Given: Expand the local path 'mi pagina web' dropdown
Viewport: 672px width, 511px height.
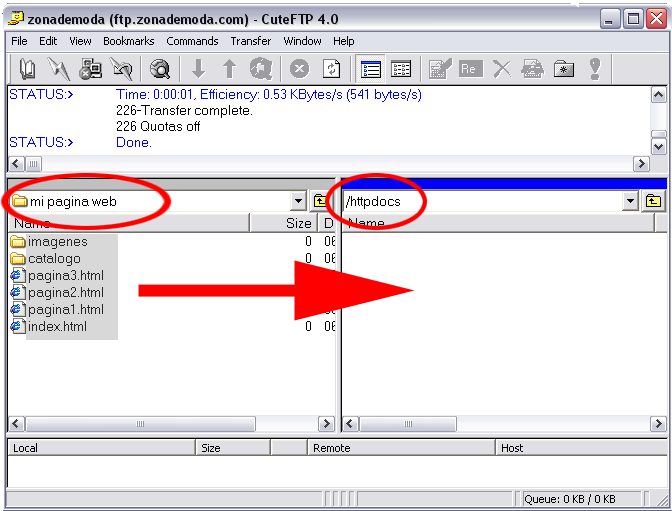Looking at the screenshot, I should click(298, 201).
